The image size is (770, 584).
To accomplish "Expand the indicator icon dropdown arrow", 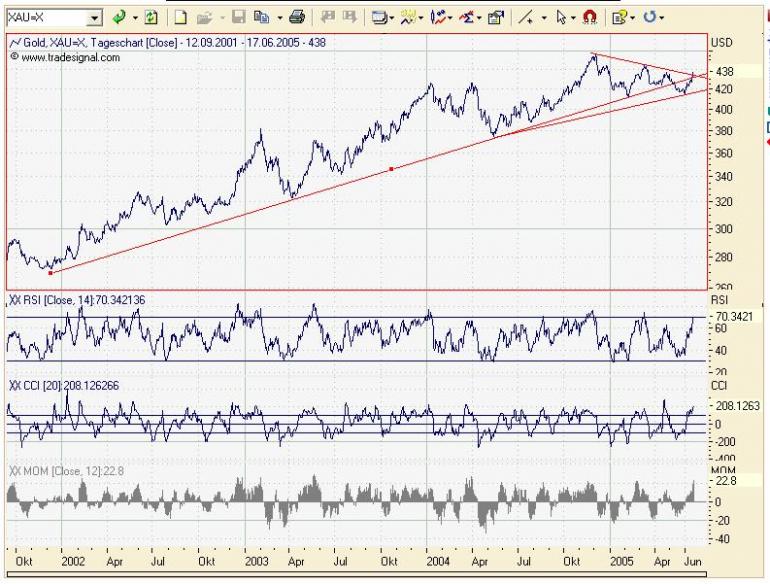I will pos(421,19).
